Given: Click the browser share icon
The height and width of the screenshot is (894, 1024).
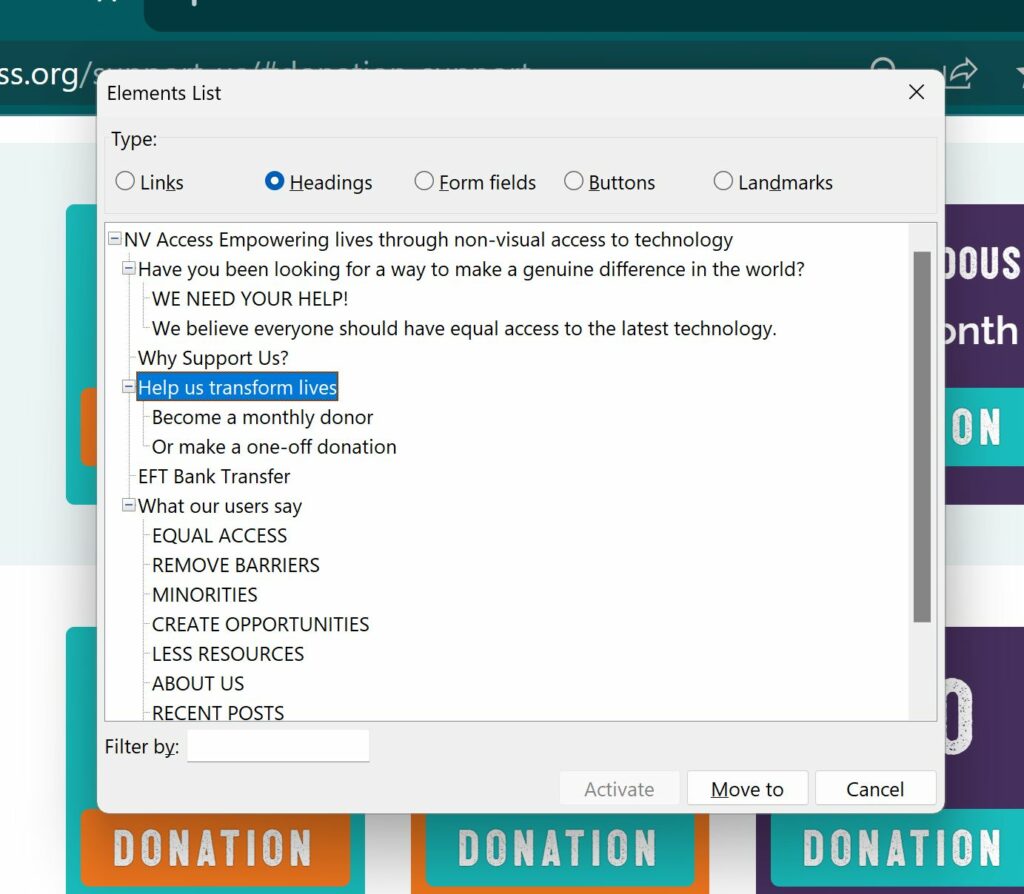Looking at the screenshot, I should [x=961, y=73].
